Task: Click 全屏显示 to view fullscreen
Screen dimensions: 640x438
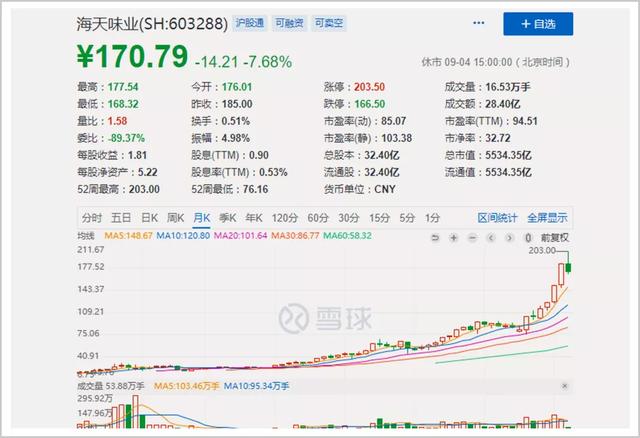Action: click(547, 217)
